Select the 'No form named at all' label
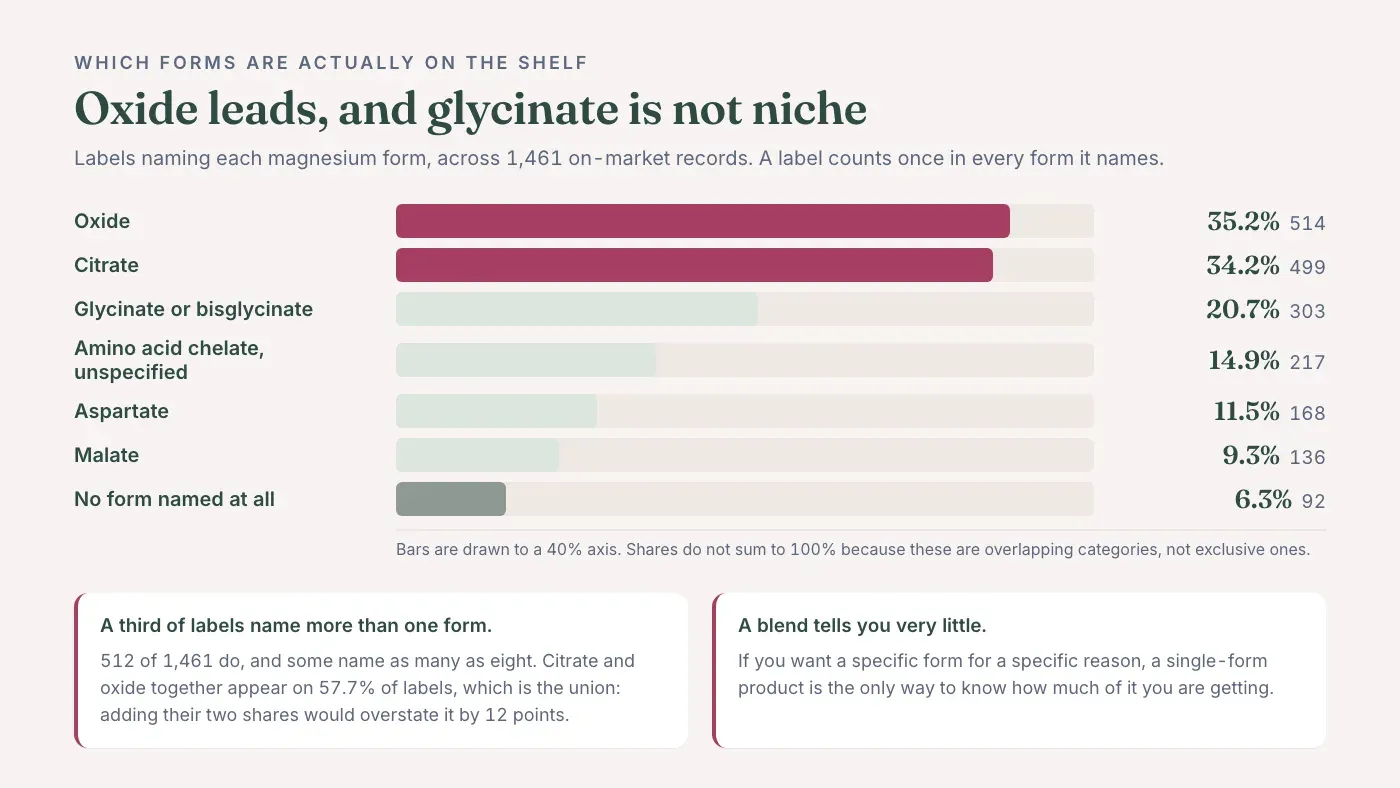1400x788 pixels. point(174,499)
